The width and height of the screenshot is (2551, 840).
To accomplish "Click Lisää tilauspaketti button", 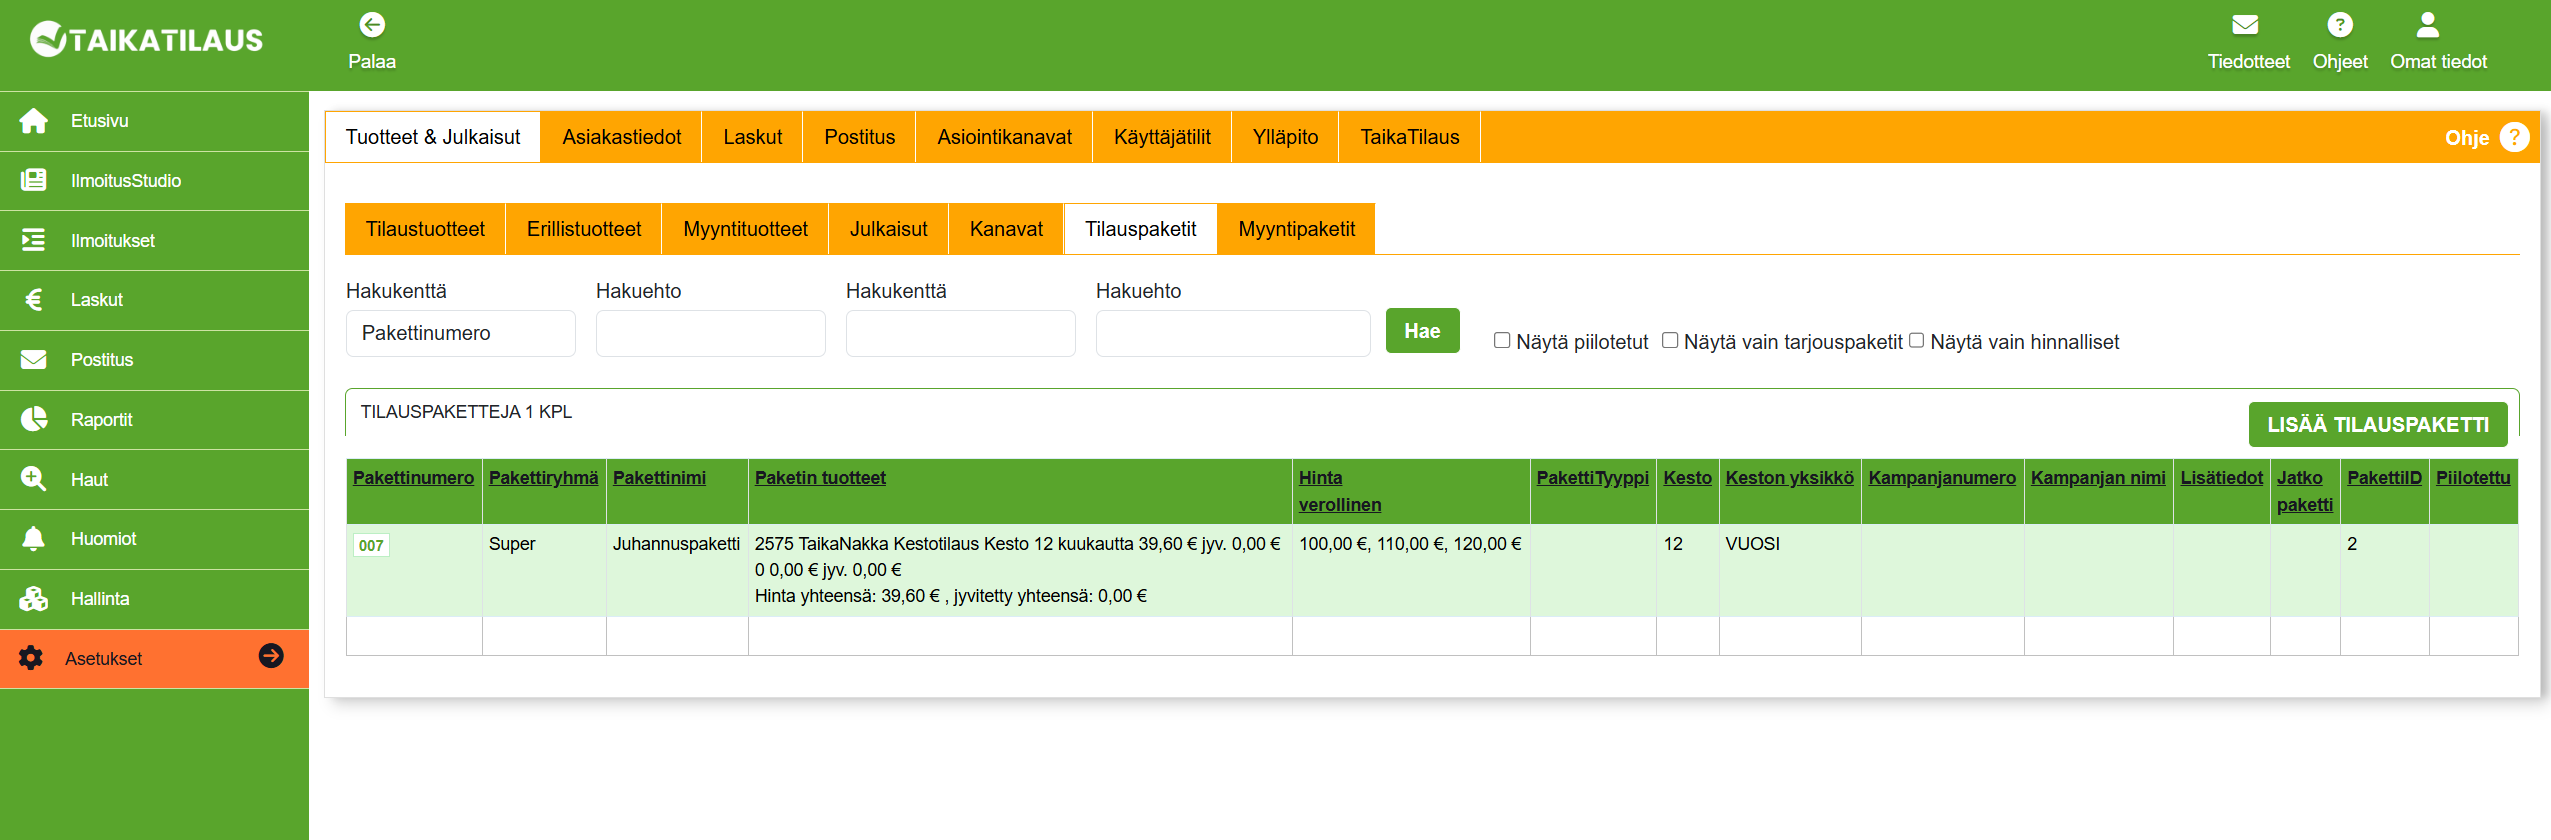I will [x=2377, y=425].
